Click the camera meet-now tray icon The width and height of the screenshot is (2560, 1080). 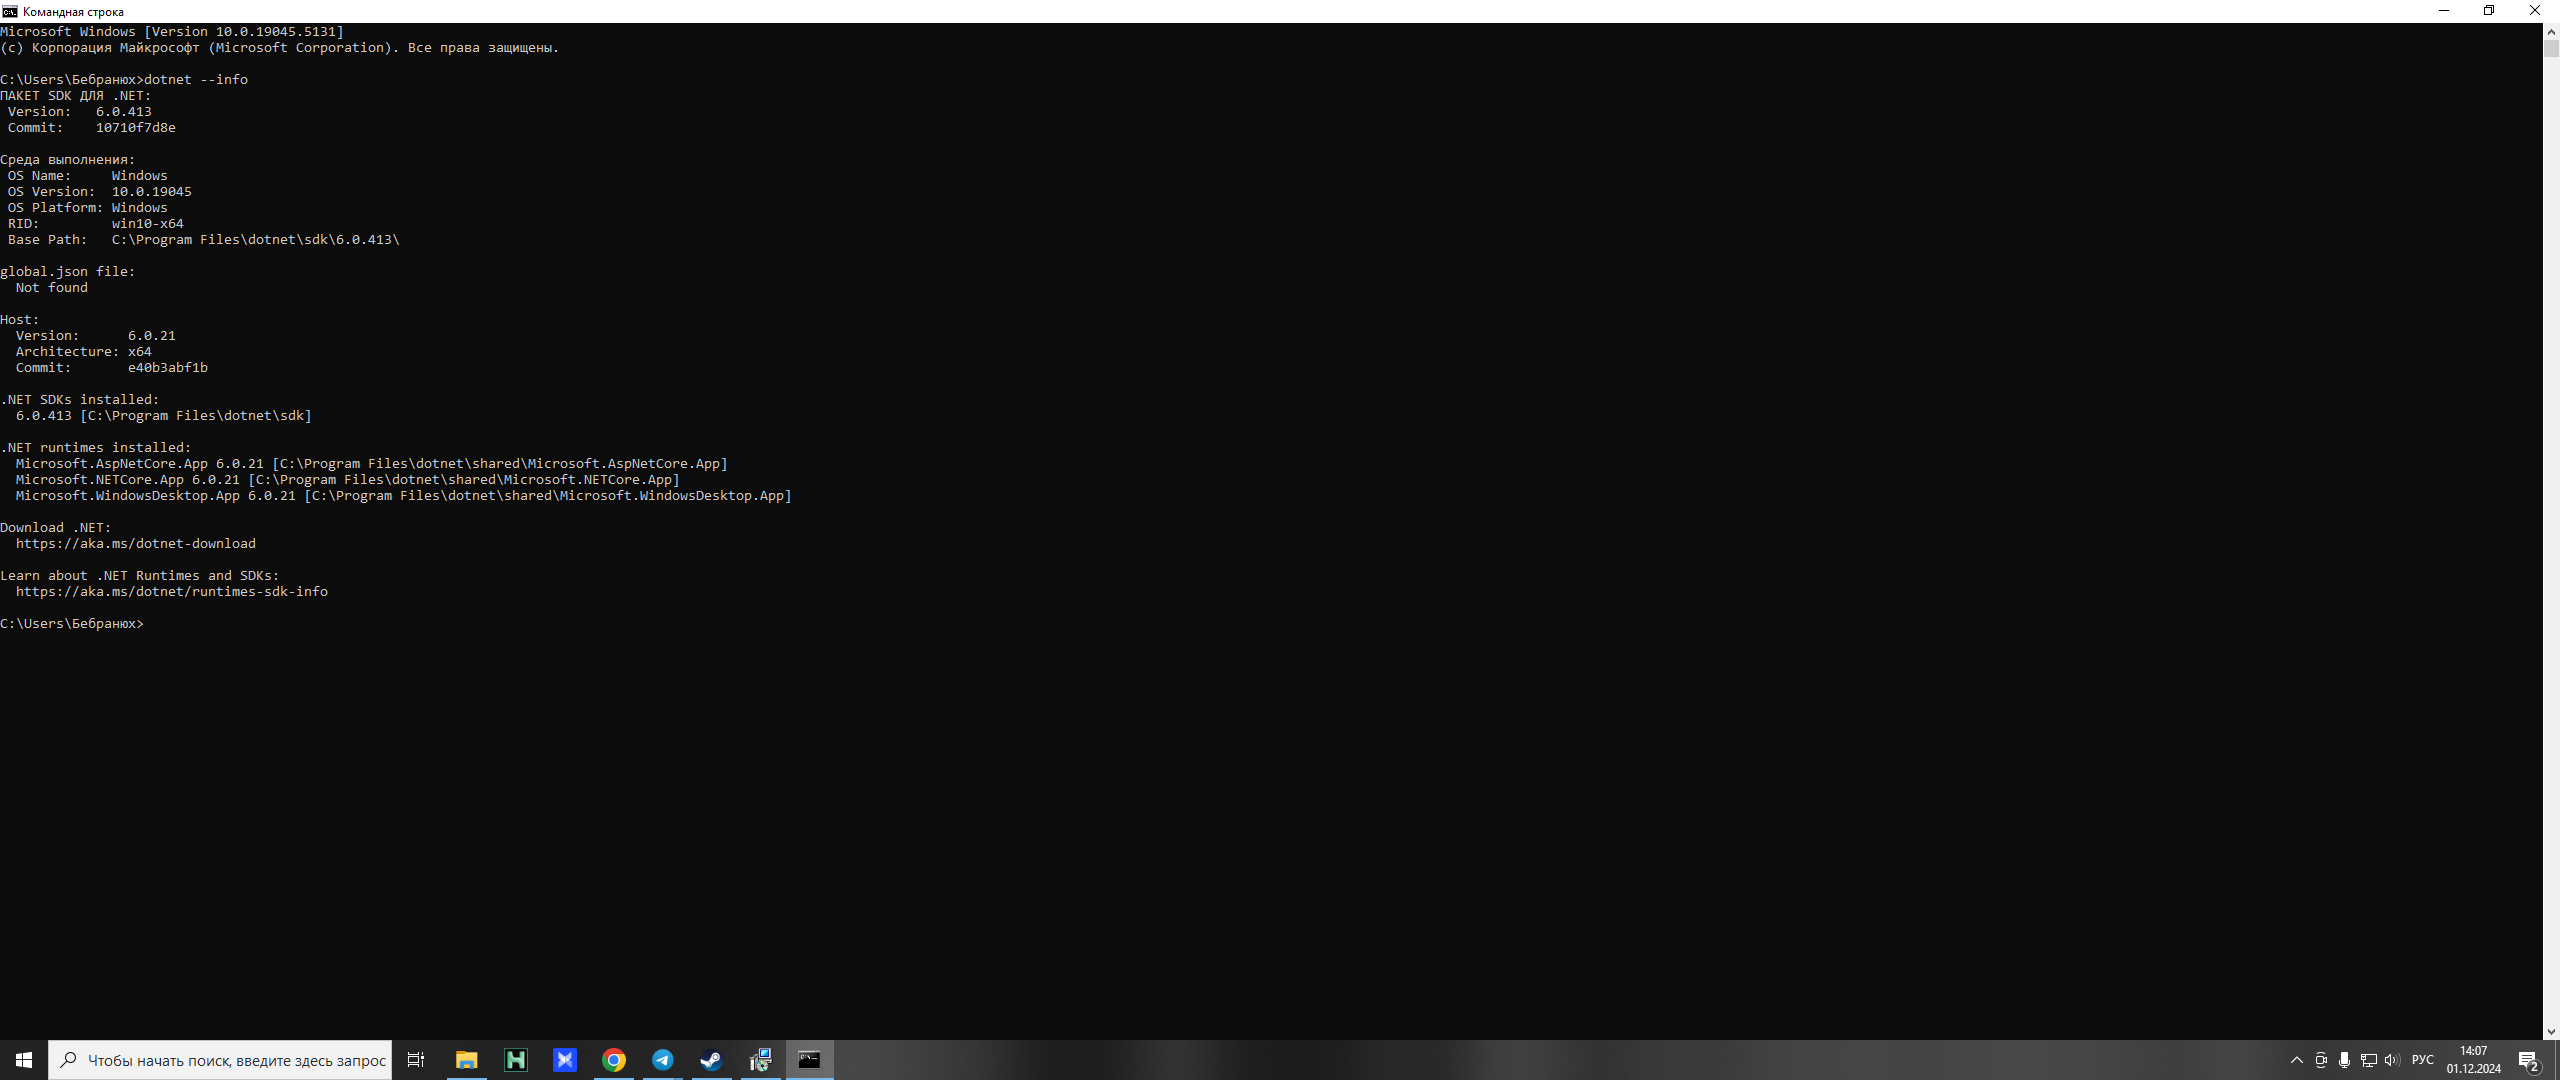click(x=2320, y=1060)
